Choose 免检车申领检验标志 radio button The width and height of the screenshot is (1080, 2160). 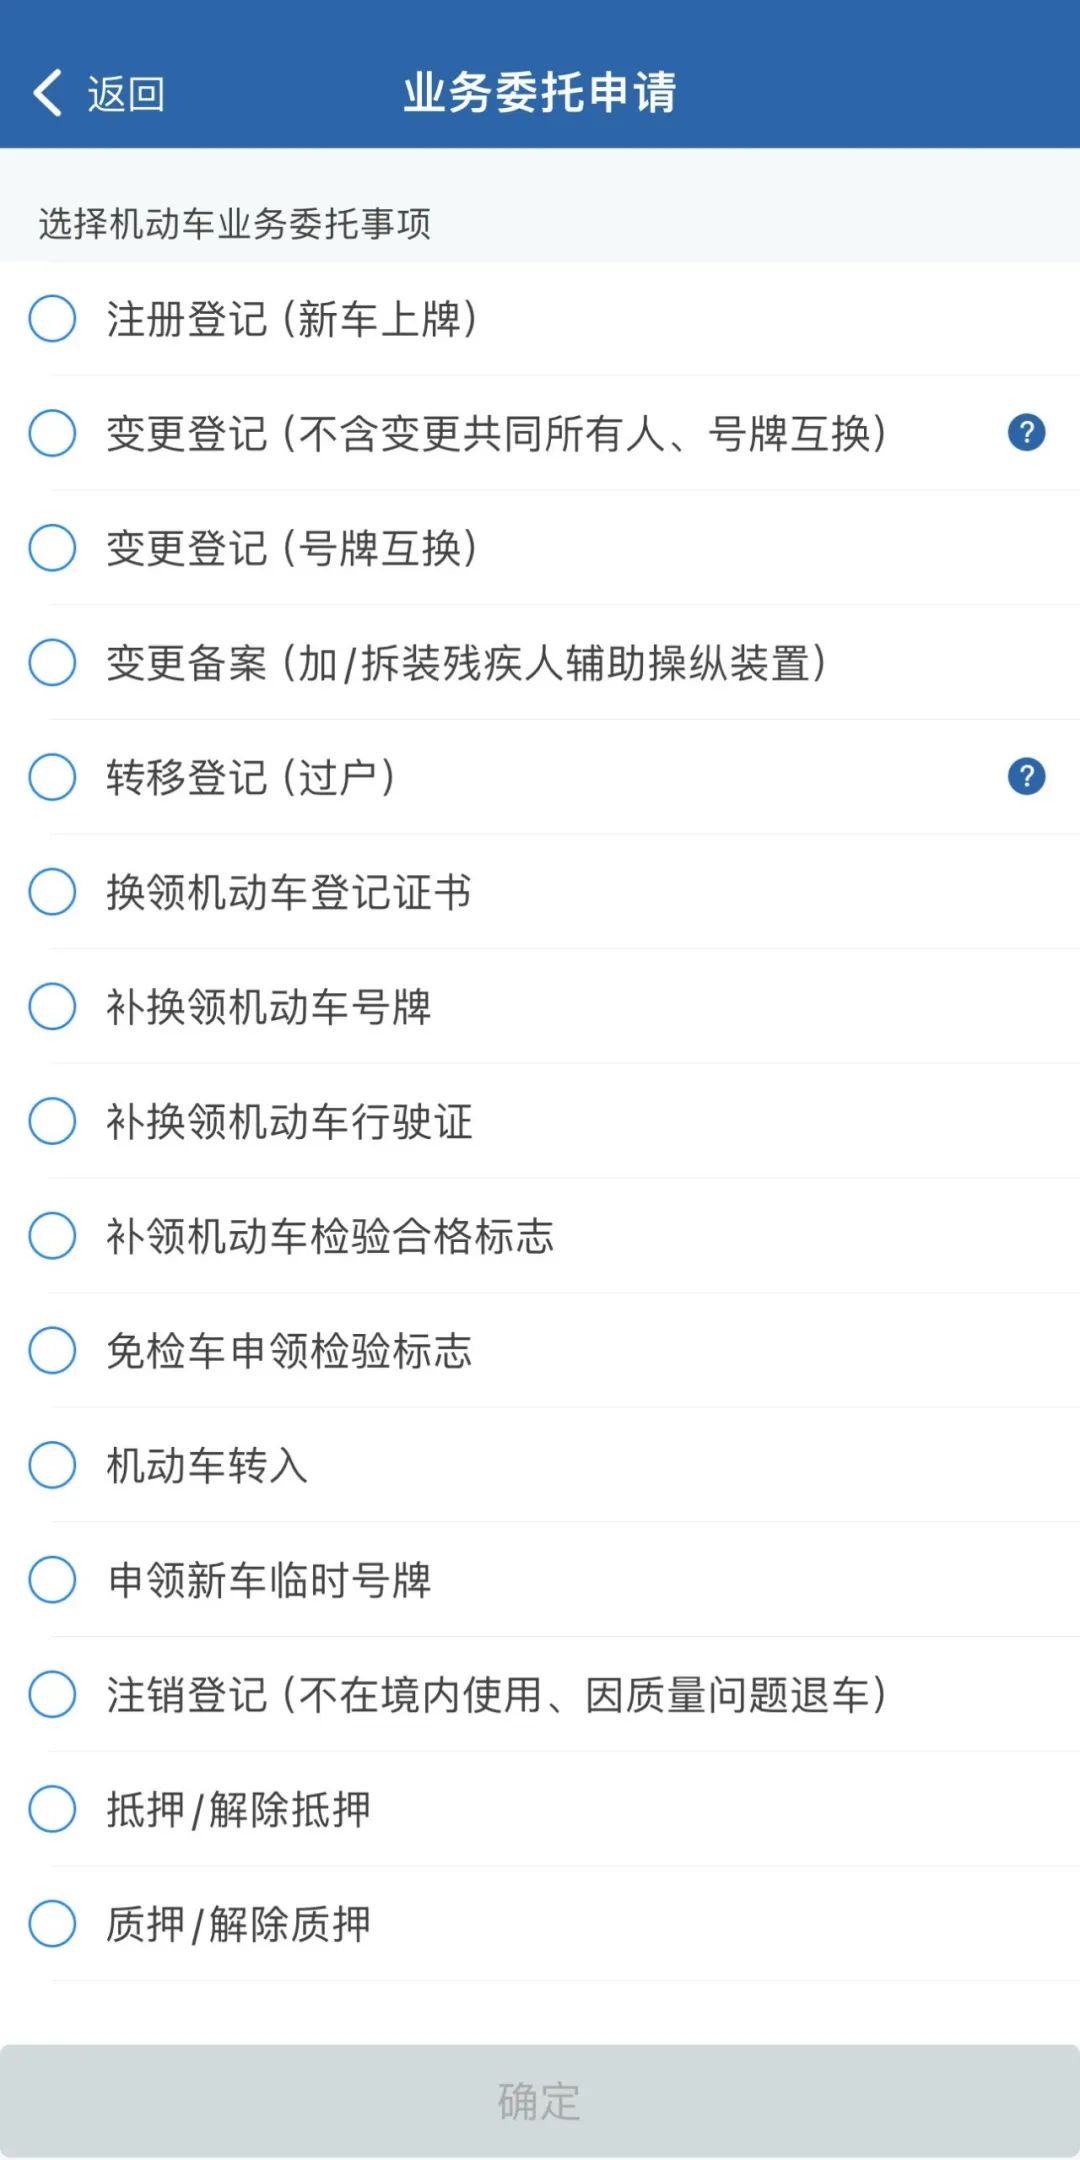[52, 1350]
